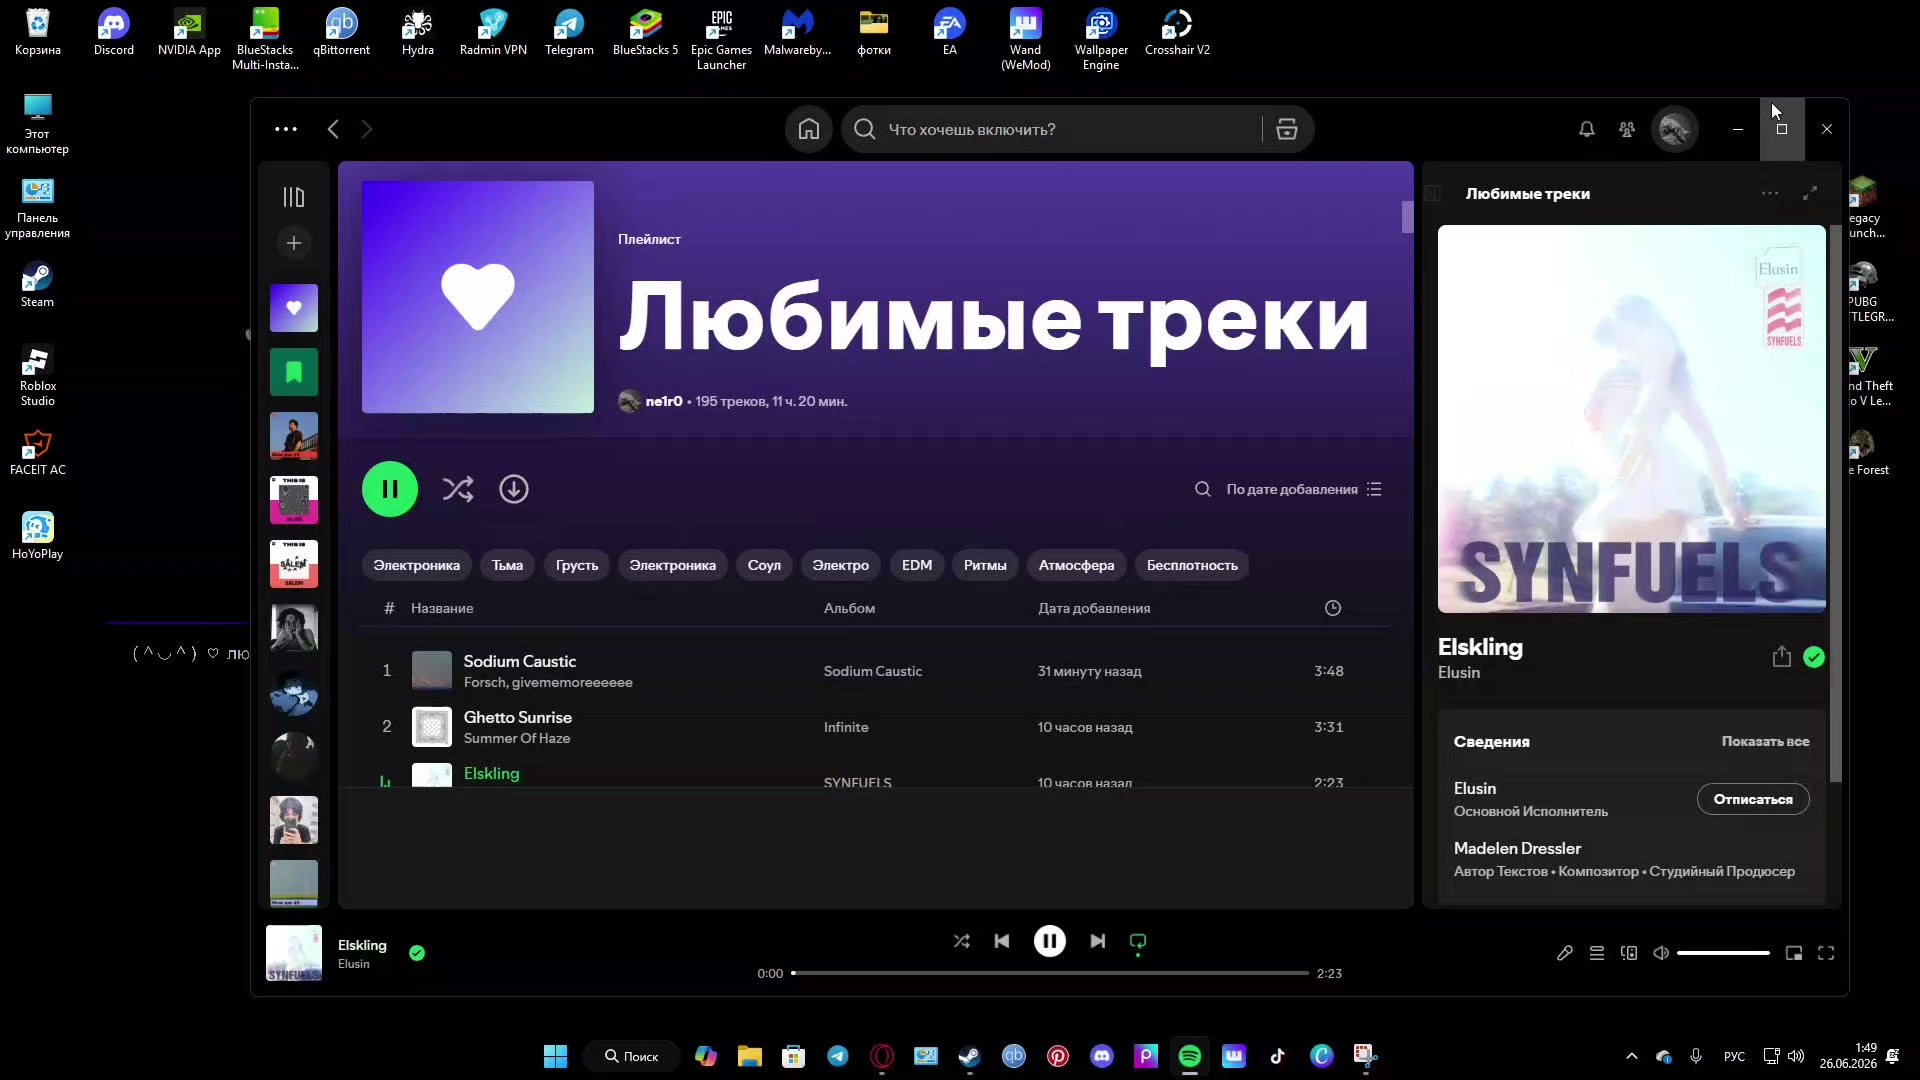
Task: Search within the playlist using the magnifier icon
Action: coord(1203,489)
